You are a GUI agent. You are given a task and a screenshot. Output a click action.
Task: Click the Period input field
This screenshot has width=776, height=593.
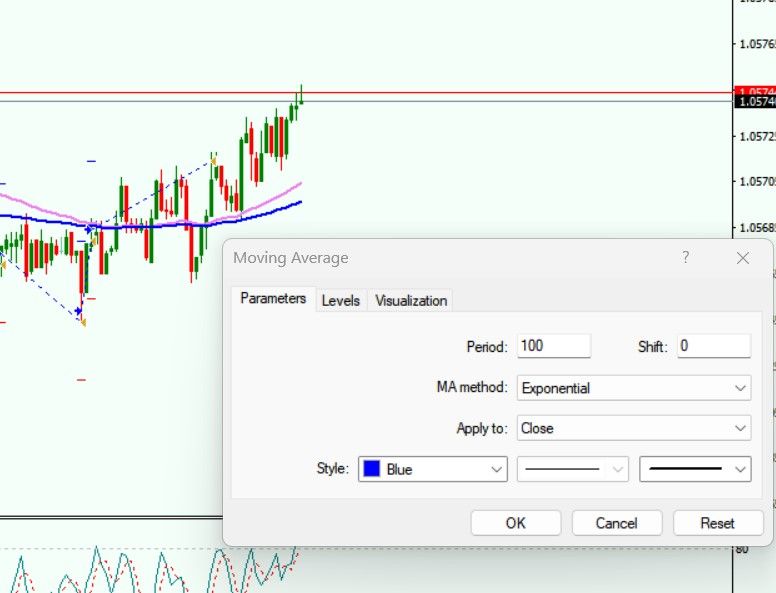tap(554, 346)
